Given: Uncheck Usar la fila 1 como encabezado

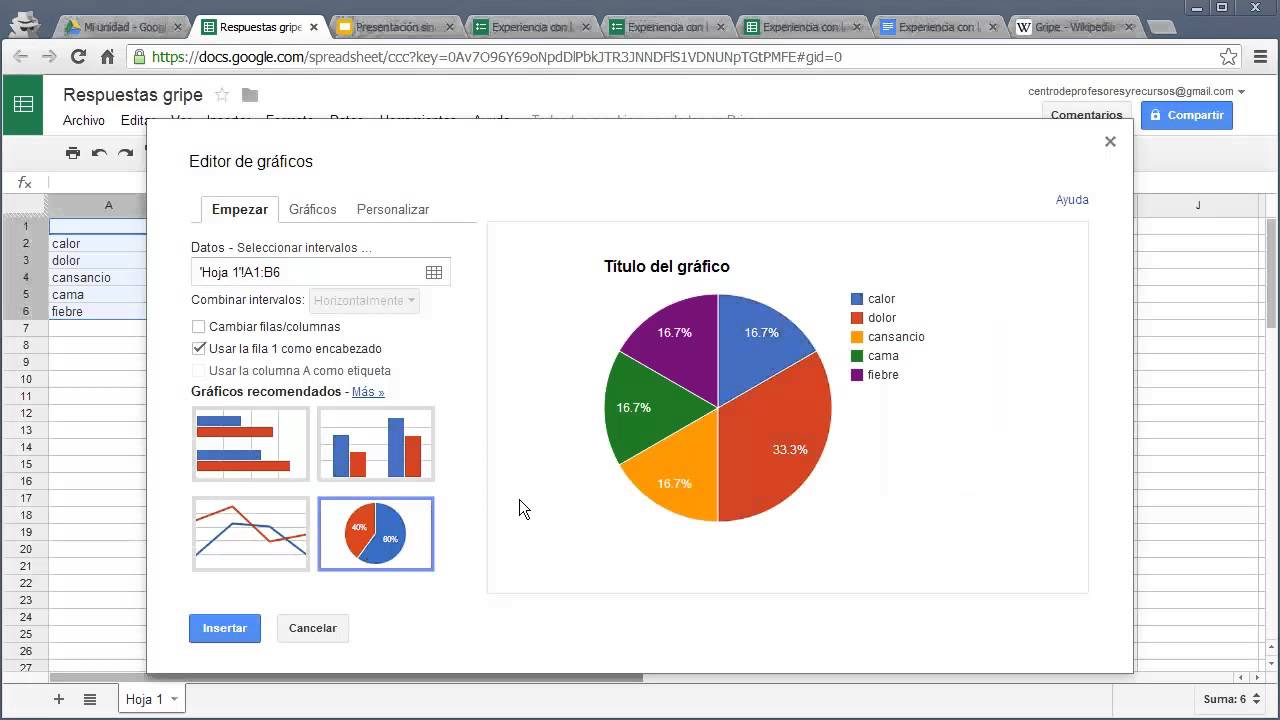Looking at the screenshot, I should [198, 349].
